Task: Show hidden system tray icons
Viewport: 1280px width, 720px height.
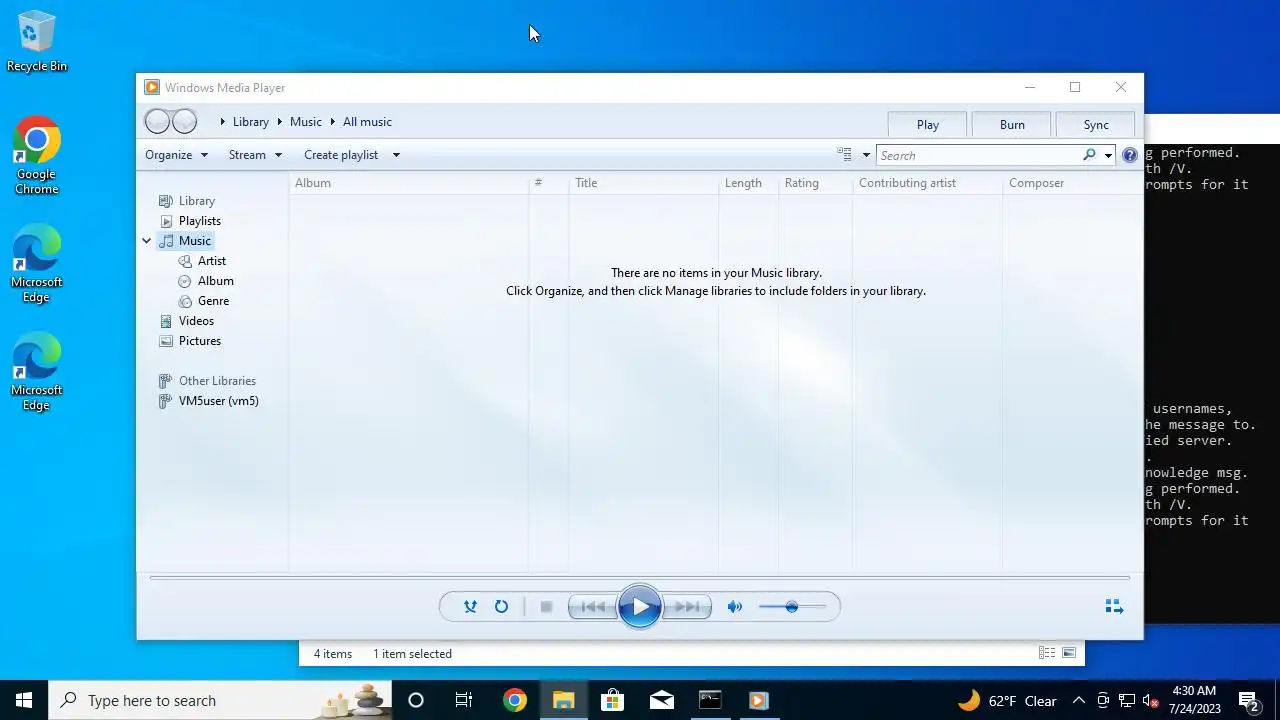Action: pos(1078,700)
